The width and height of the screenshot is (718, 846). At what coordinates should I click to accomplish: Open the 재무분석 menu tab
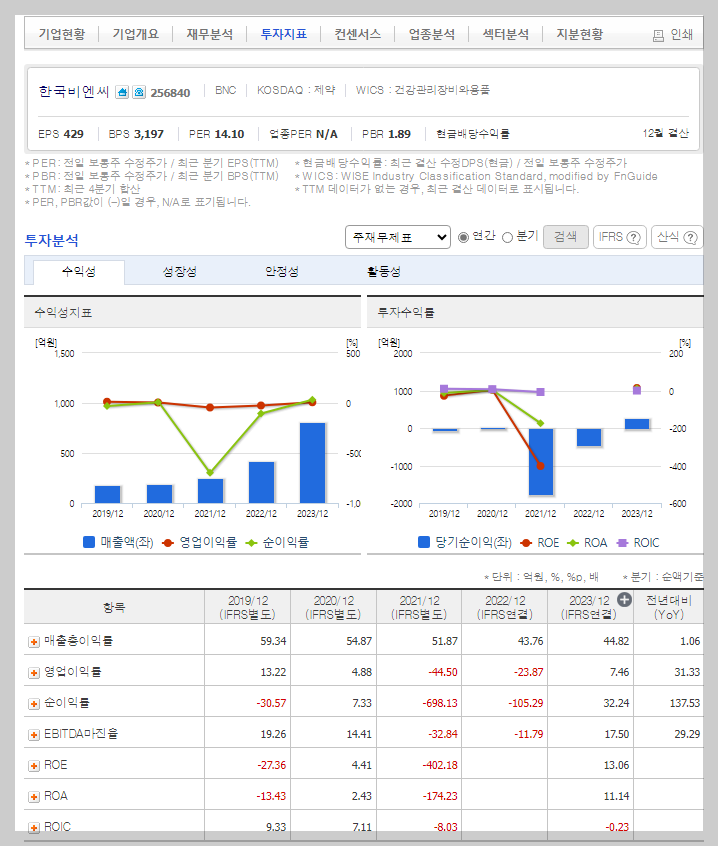tap(209, 34)
